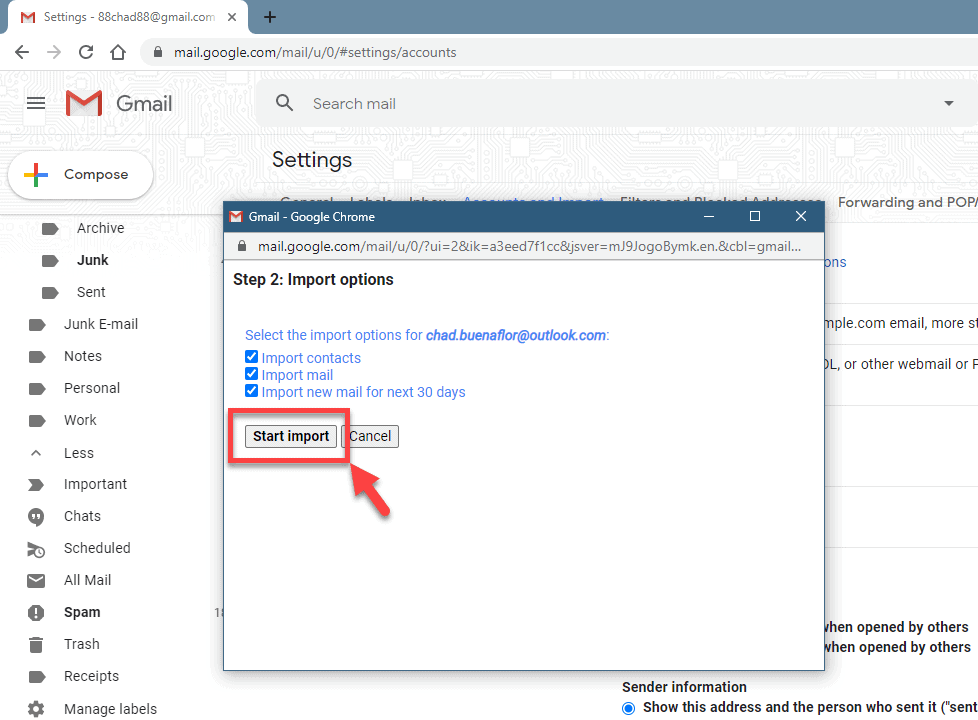
Task: Click the Work label tag icon
Action: click(37, 421)
